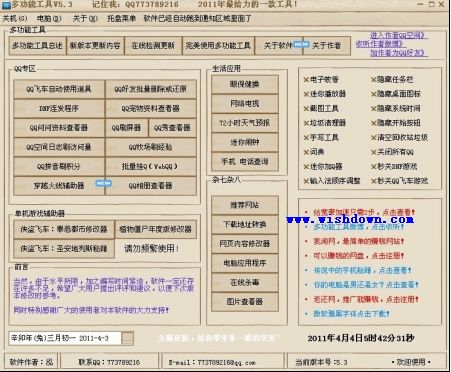
Task: Open the 关机 menu
Action: (15, 18)
